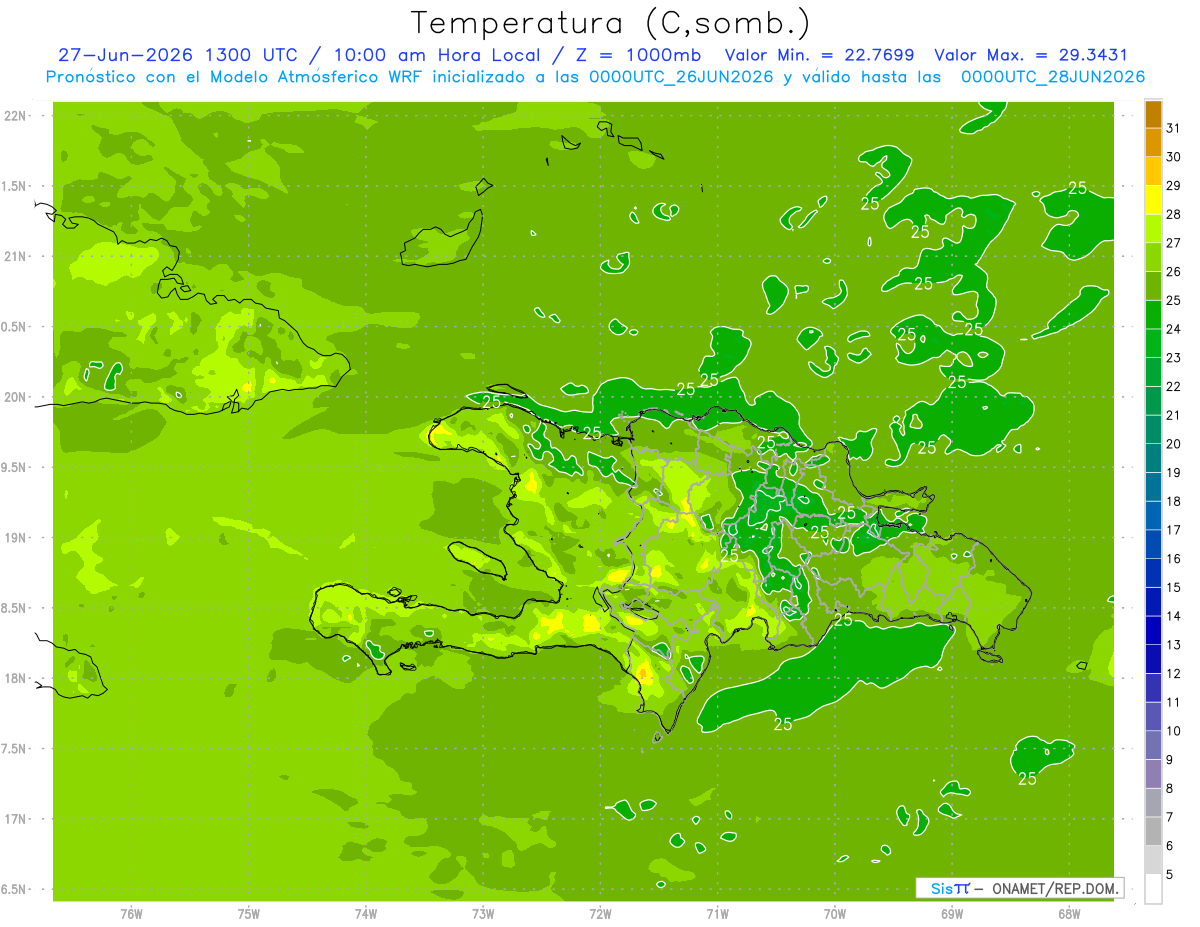The width and height of the screenshot is (1200, 927).
Task: Click the '74W' longitude axis label
Action: (366, 914)
